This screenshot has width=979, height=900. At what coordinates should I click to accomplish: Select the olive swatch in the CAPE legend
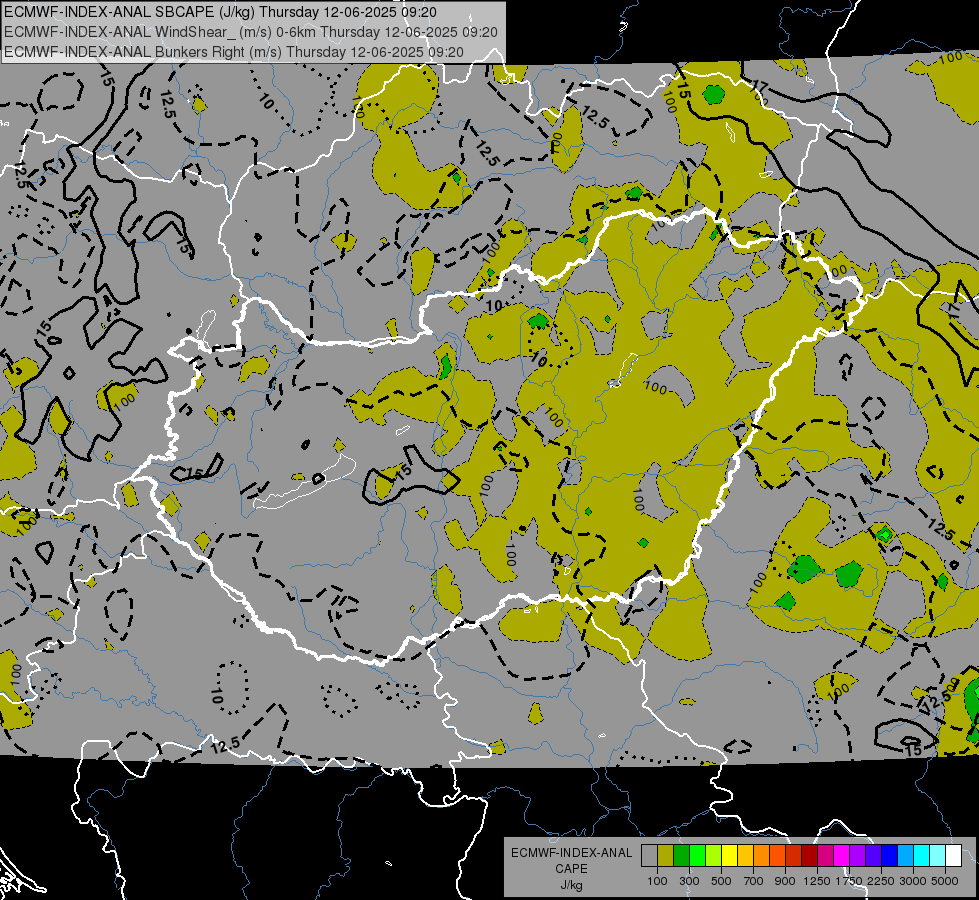[x=665, y=855]
